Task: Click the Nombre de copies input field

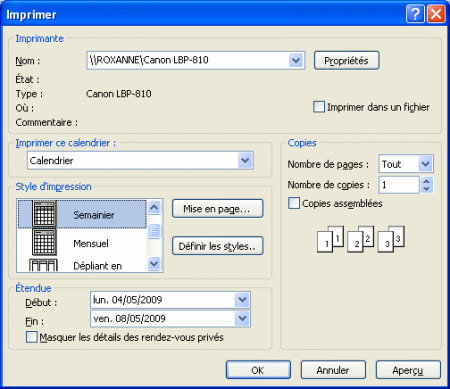Action: (399, 185)
